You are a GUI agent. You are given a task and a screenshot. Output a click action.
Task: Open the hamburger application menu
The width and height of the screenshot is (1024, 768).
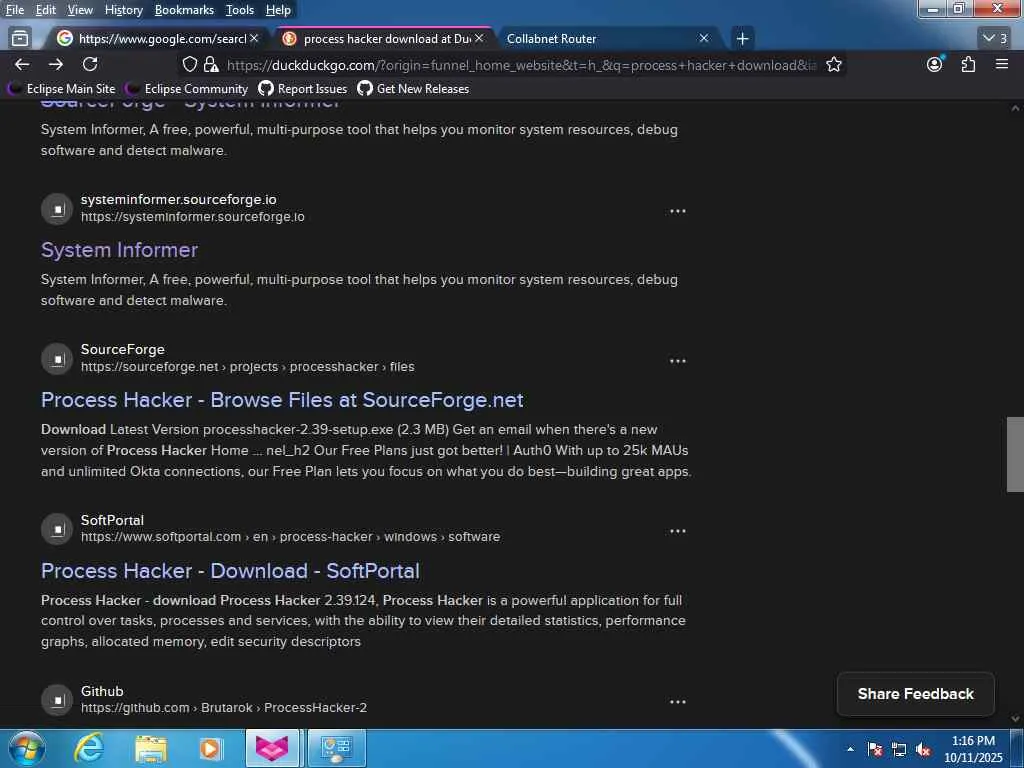1002,64
